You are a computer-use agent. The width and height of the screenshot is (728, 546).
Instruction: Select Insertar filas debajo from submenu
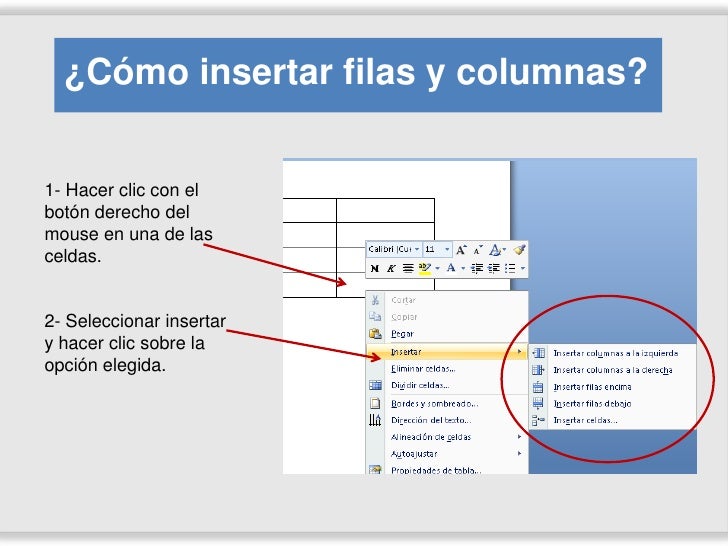point(612,403)
